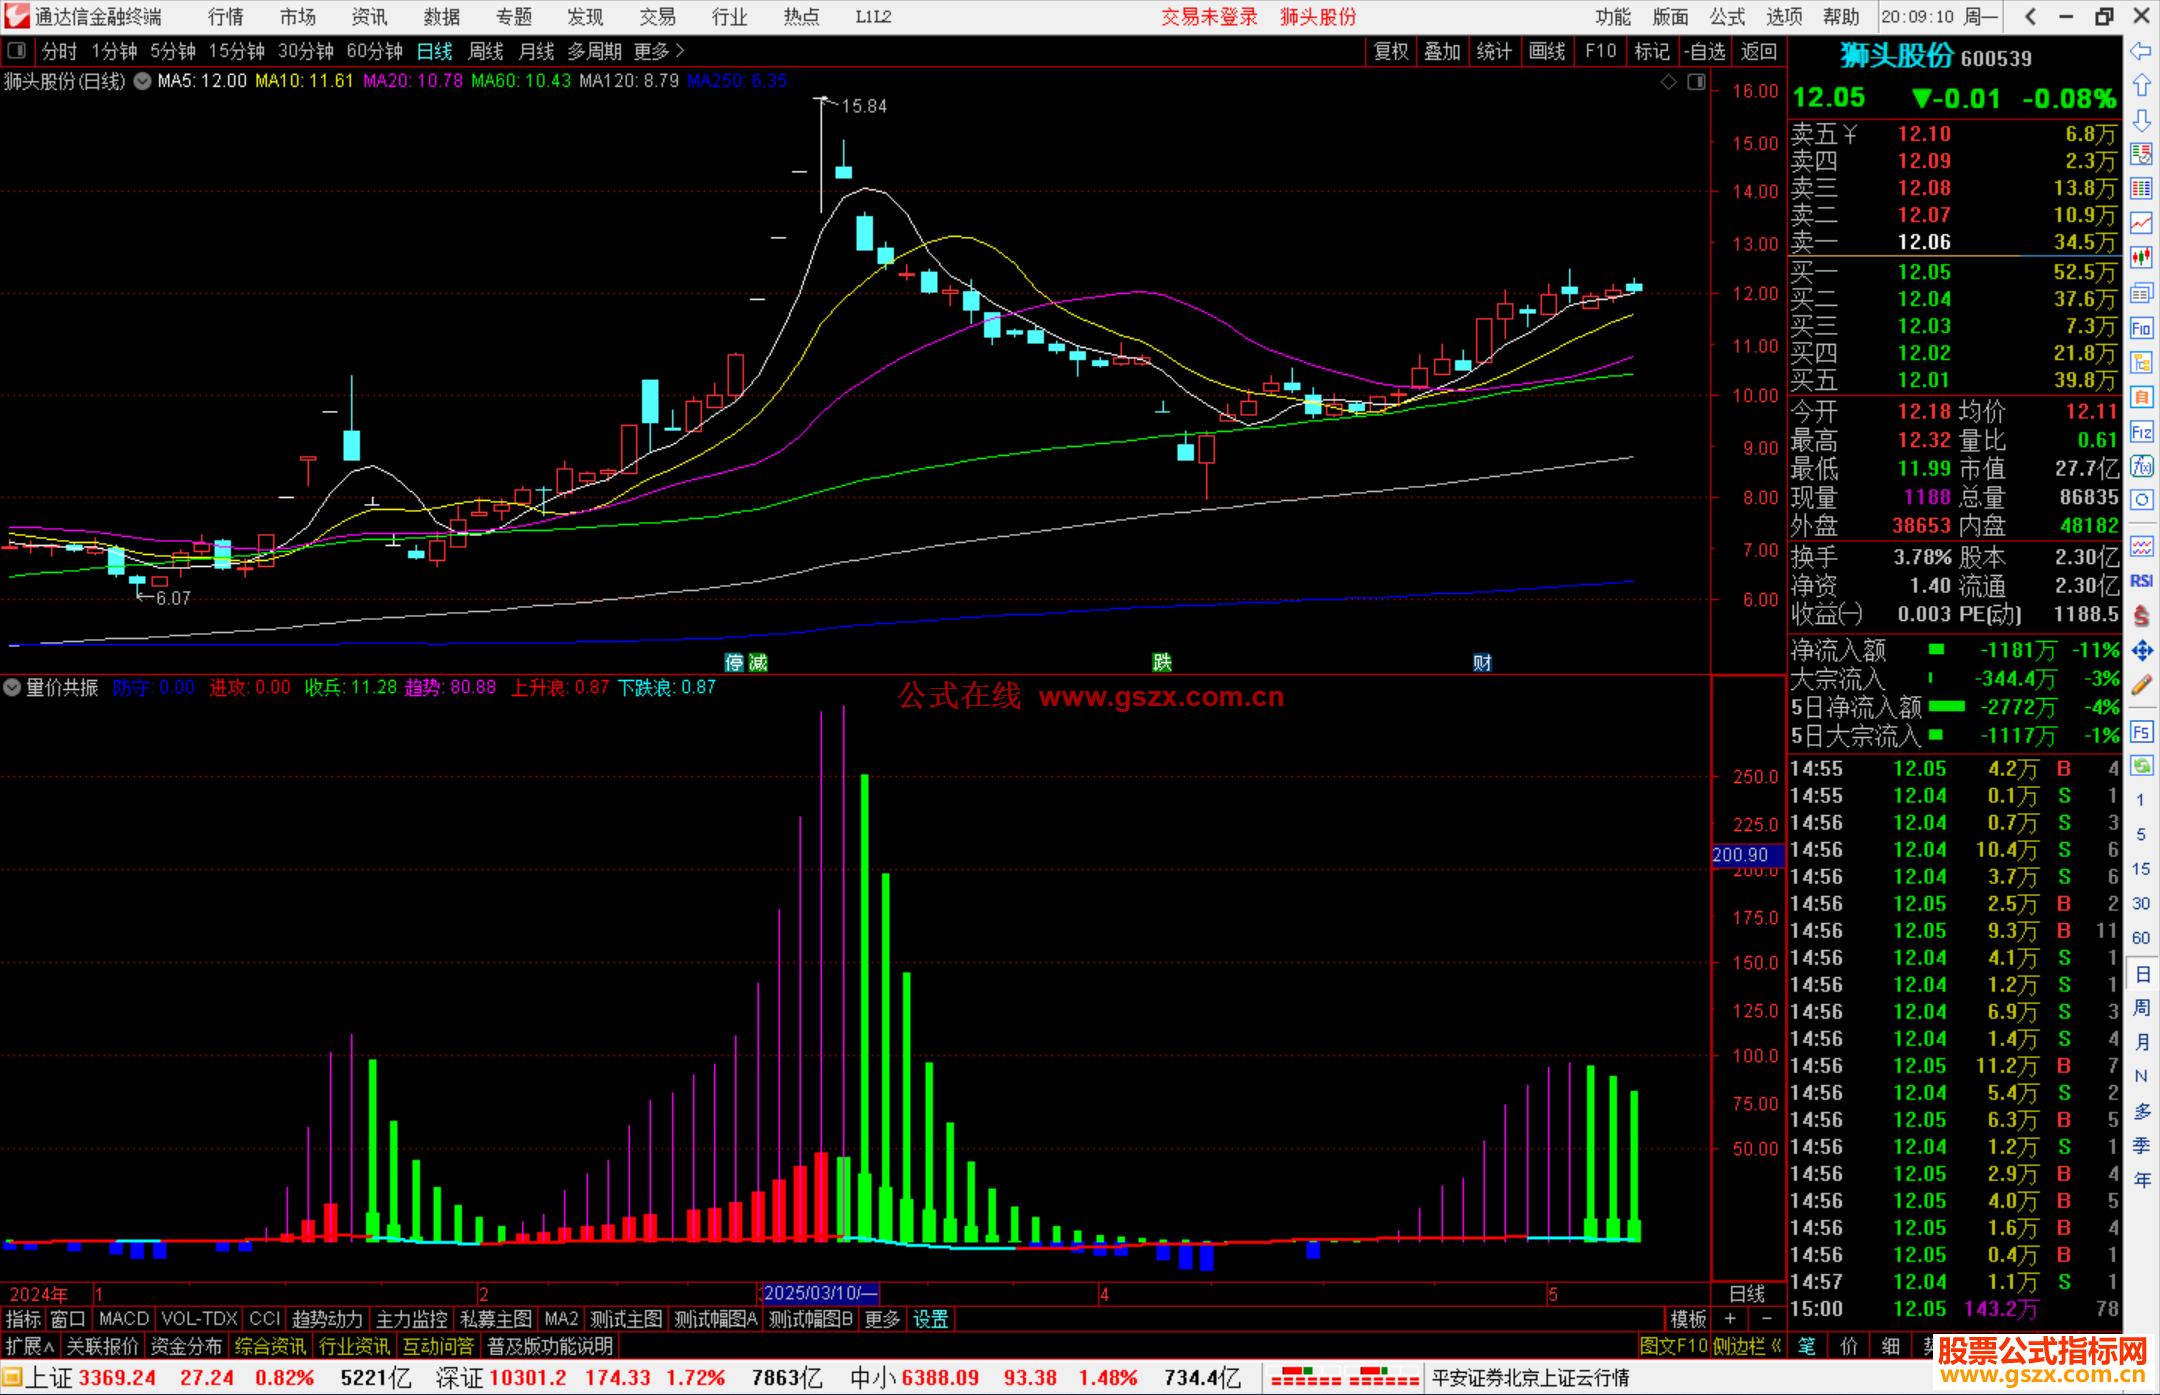This screenshot has height=1395, width=2160.
Task: Open the 多周期 multi-period option
Action: click(594, 51)
